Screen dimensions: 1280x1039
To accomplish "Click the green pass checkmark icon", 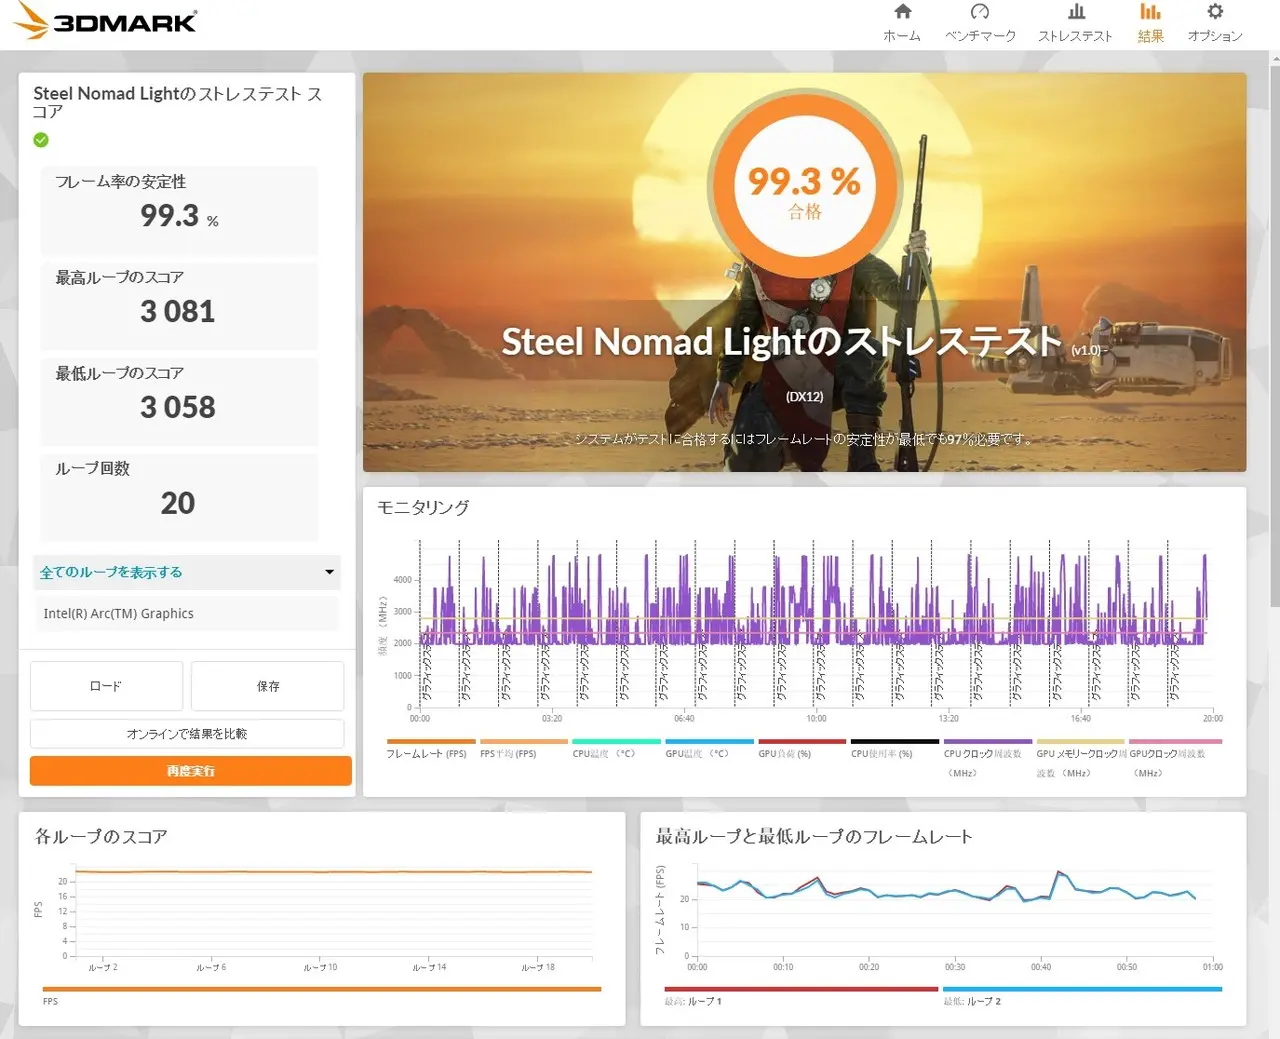I will point(41,140).
